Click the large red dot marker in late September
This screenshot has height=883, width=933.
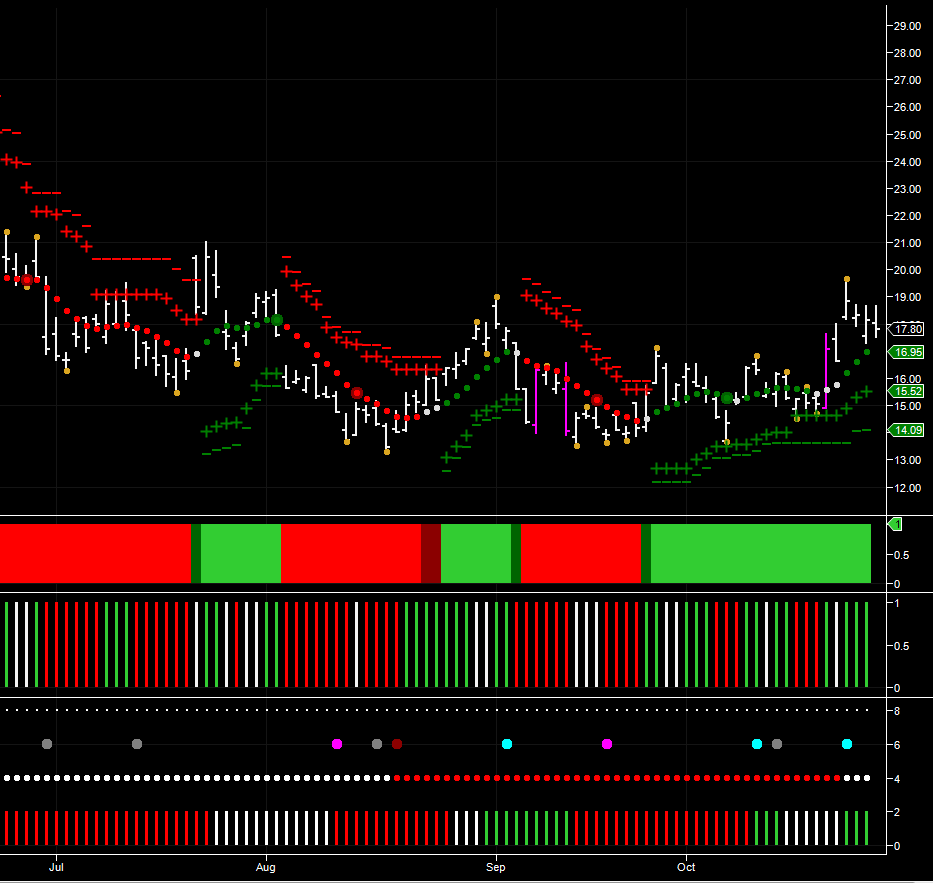[x=597, y=400]
